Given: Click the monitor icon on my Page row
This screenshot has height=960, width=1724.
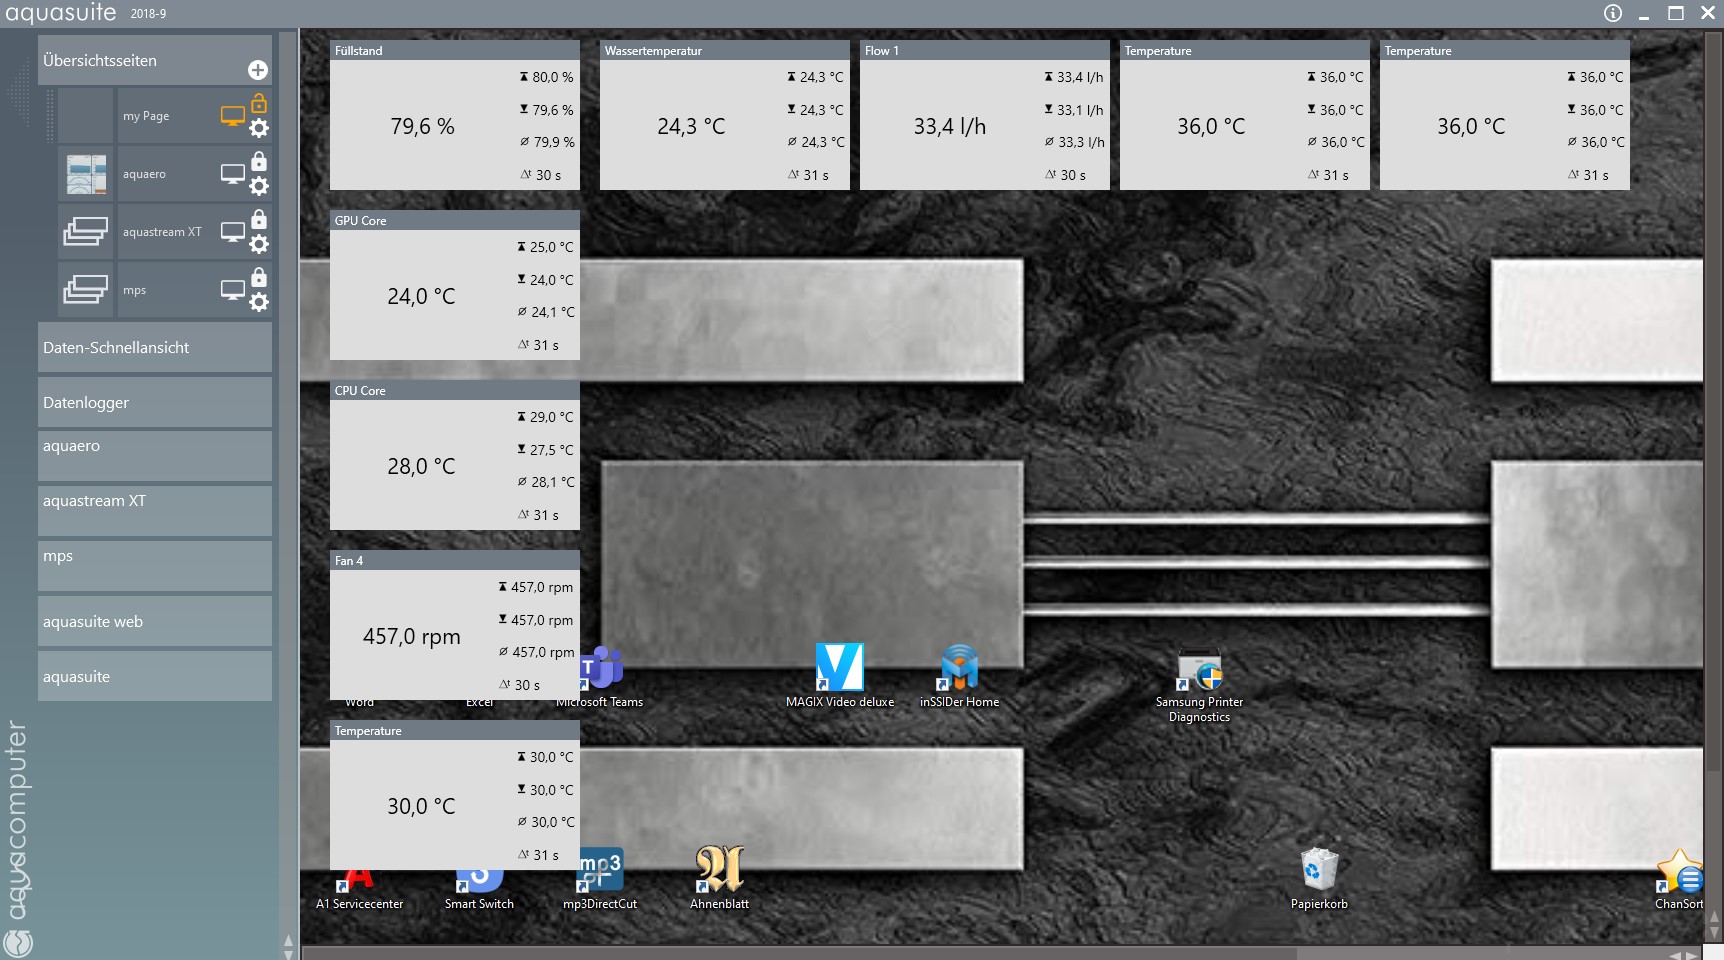Looking at the screenshot, I should coord(233,116).
